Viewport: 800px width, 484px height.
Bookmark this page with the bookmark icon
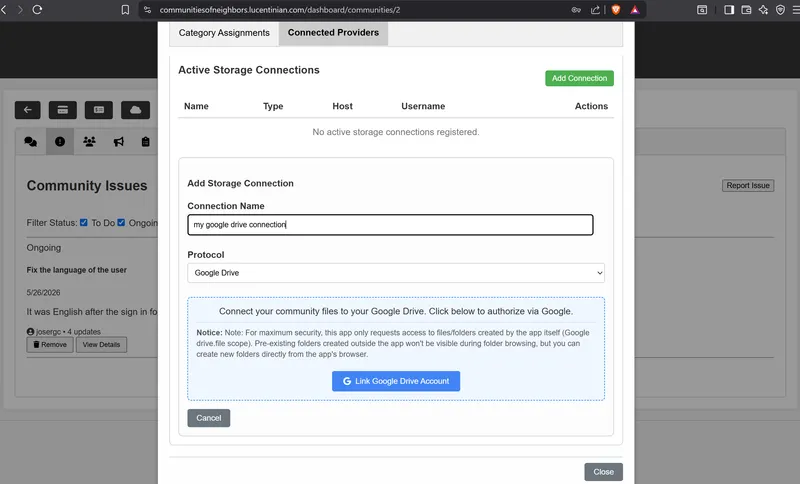(125, 10)
